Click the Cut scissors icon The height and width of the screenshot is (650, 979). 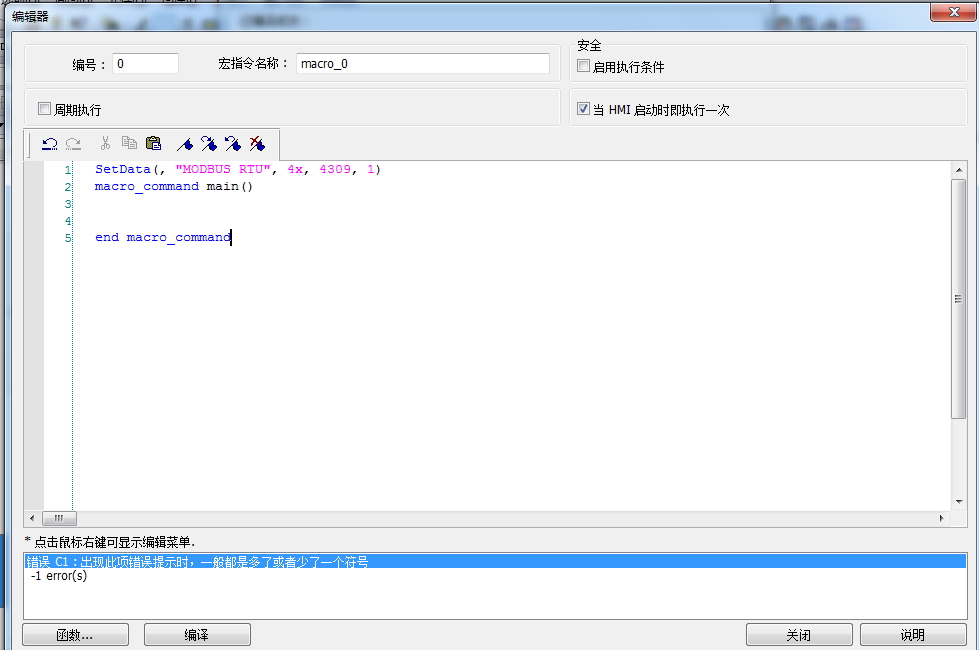coord(105,144)
